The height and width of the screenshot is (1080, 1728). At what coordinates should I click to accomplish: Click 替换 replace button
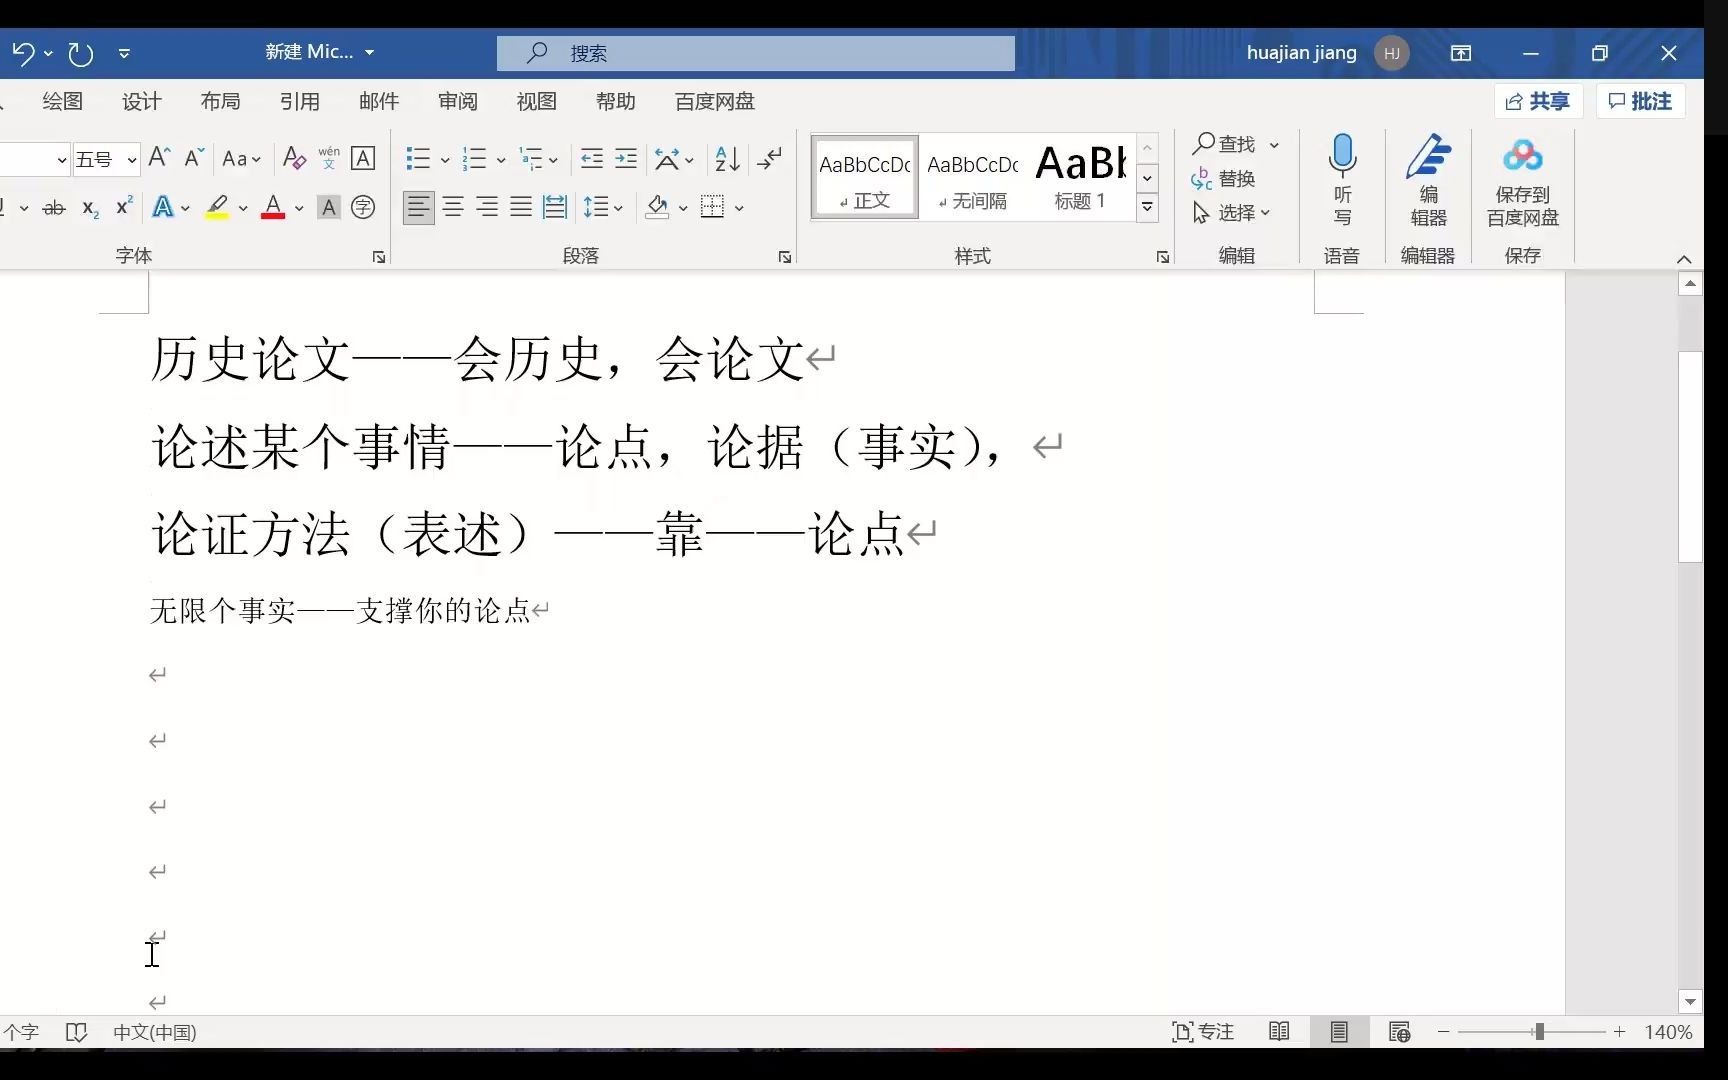pyautogui.click(x=1224, y=179)
